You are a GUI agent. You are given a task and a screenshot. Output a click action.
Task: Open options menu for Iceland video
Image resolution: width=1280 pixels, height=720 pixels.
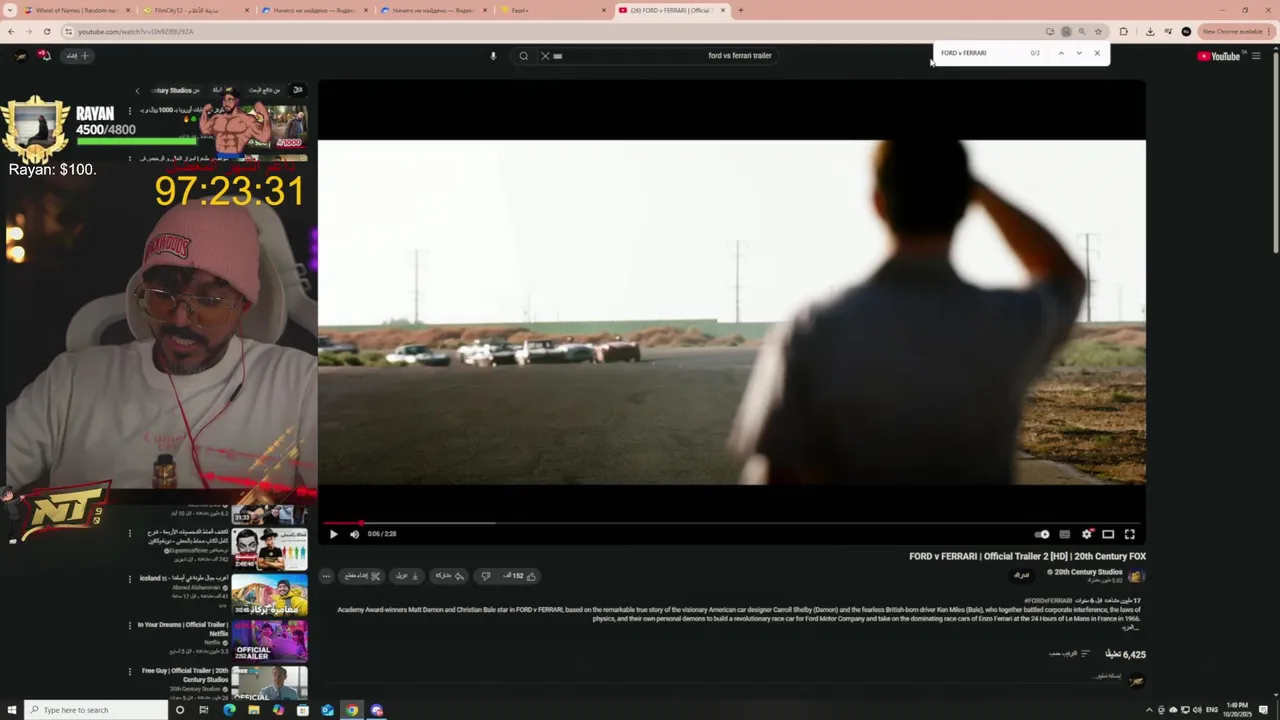click(x=129, y=579)
